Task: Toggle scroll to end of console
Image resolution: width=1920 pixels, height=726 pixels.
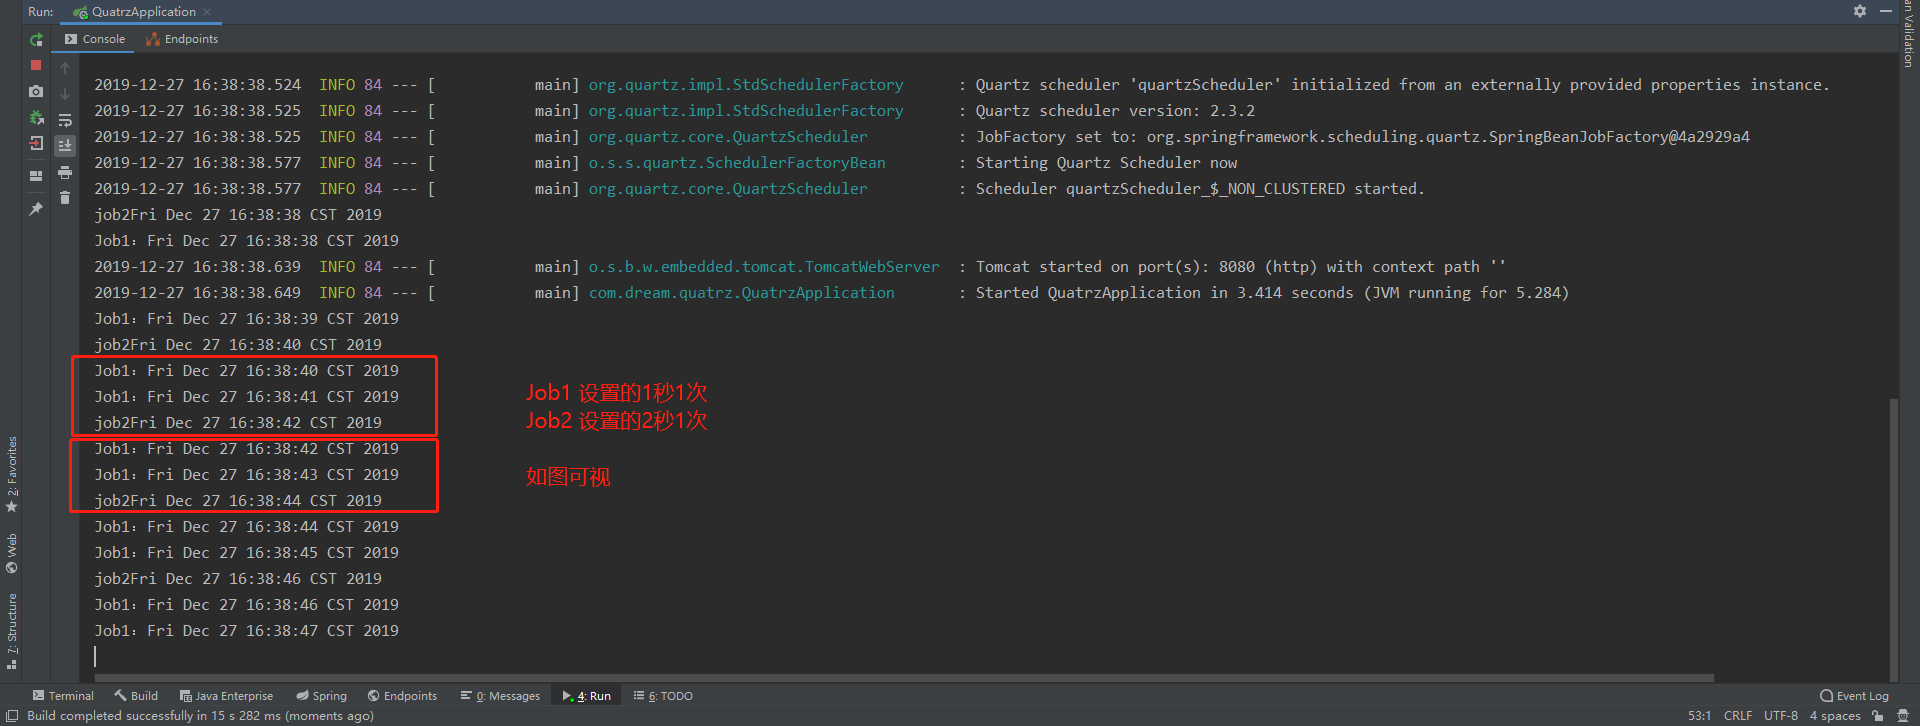Action: coord(65,146)
